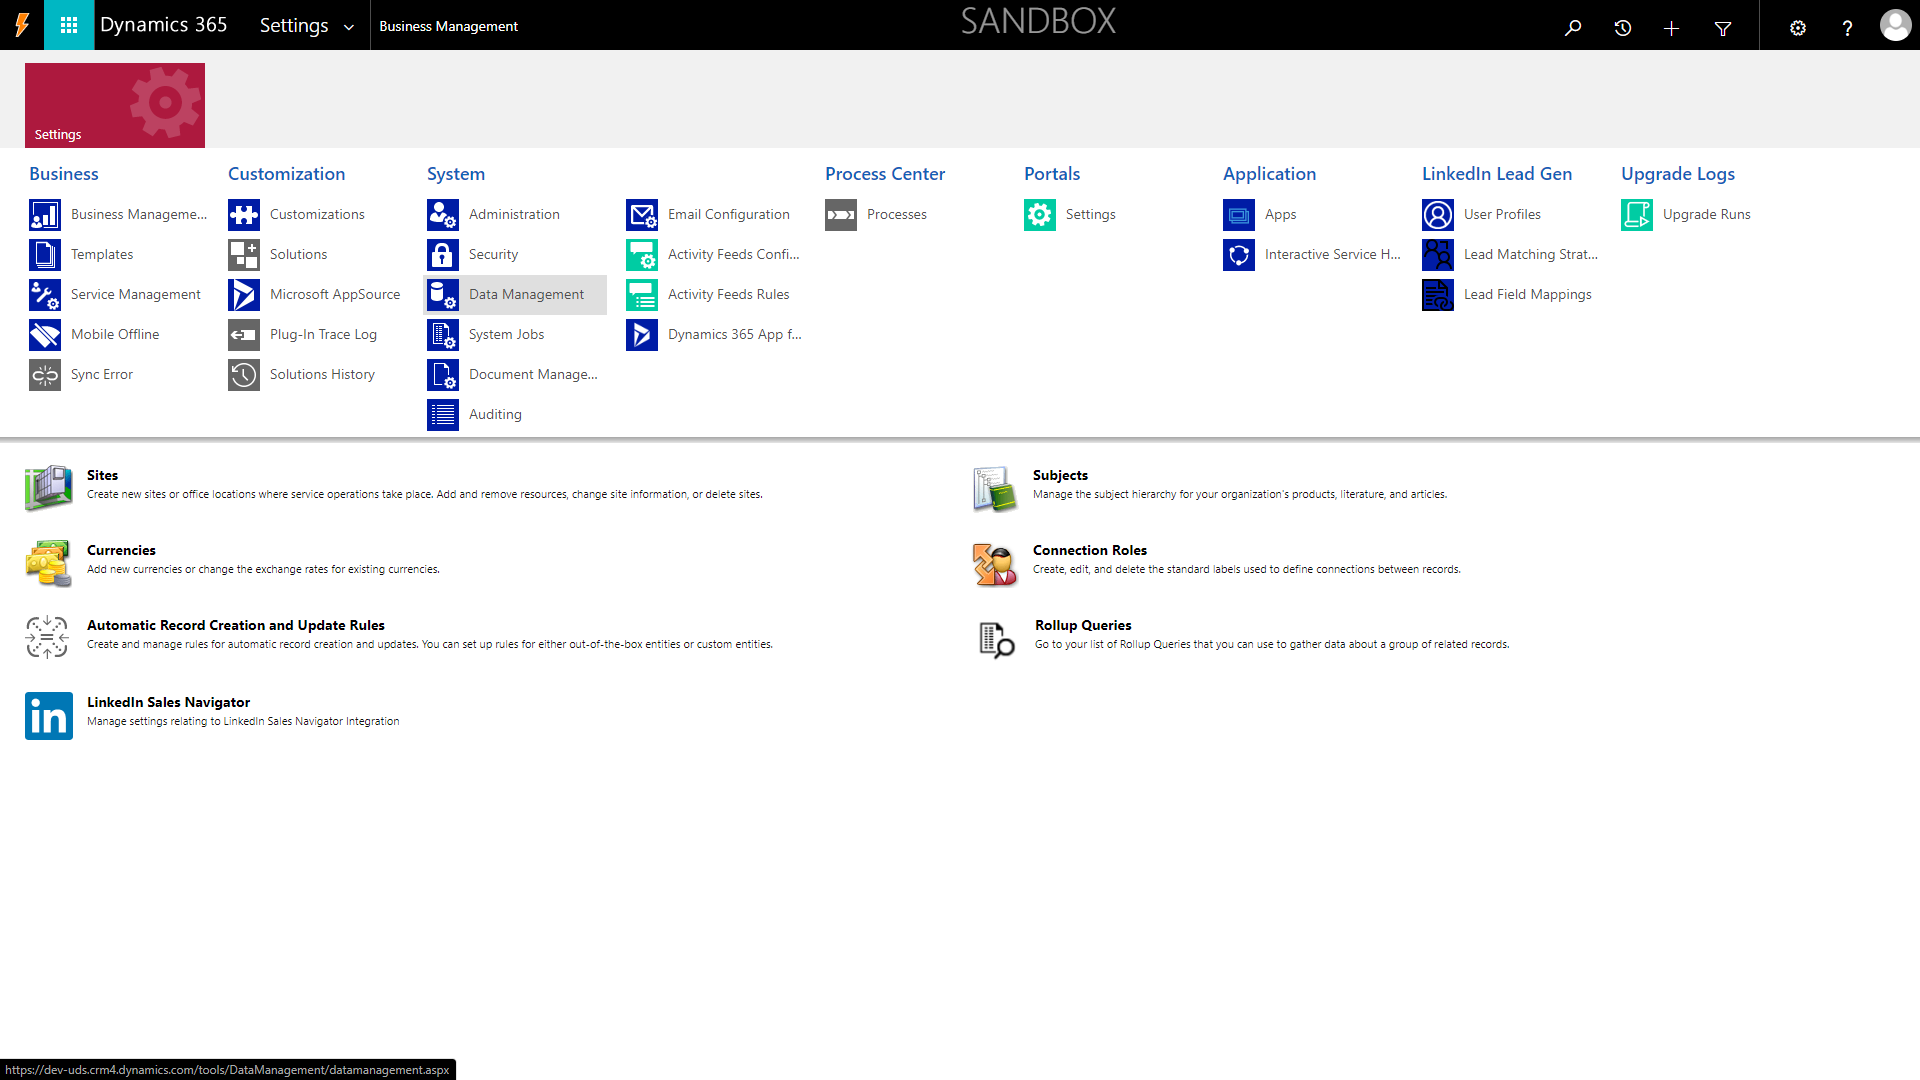Open the Sites link
The width and height of the screenshot is (1920, 1080).
pos(102,475)
